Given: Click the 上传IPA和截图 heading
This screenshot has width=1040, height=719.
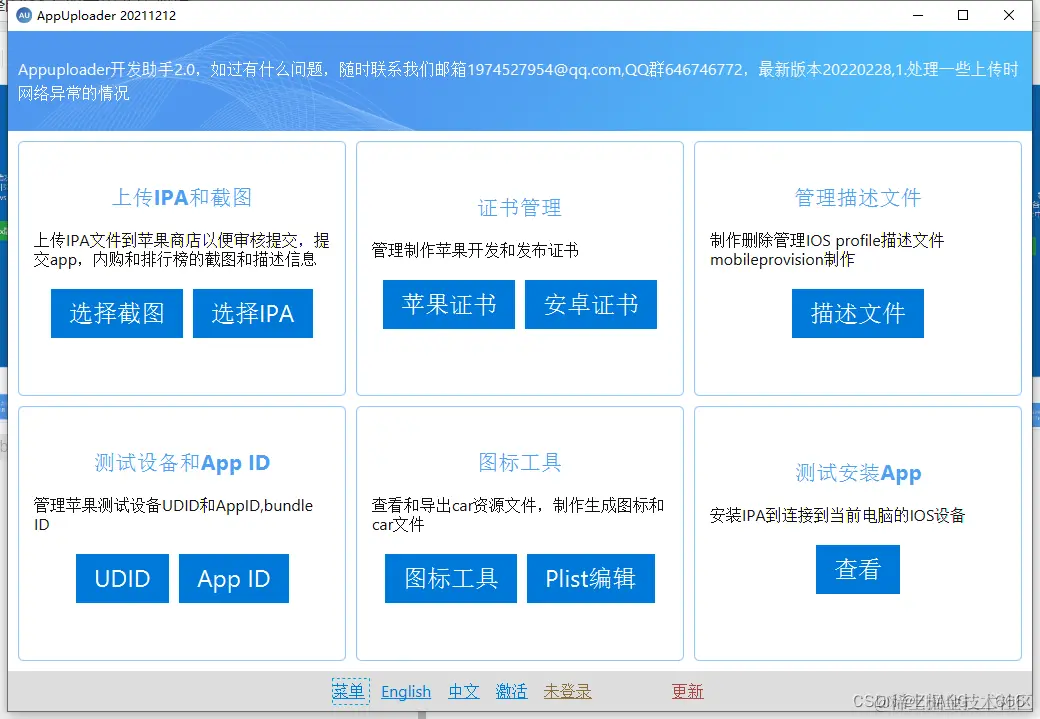Looking at the screenshot, I should point(182,198).
